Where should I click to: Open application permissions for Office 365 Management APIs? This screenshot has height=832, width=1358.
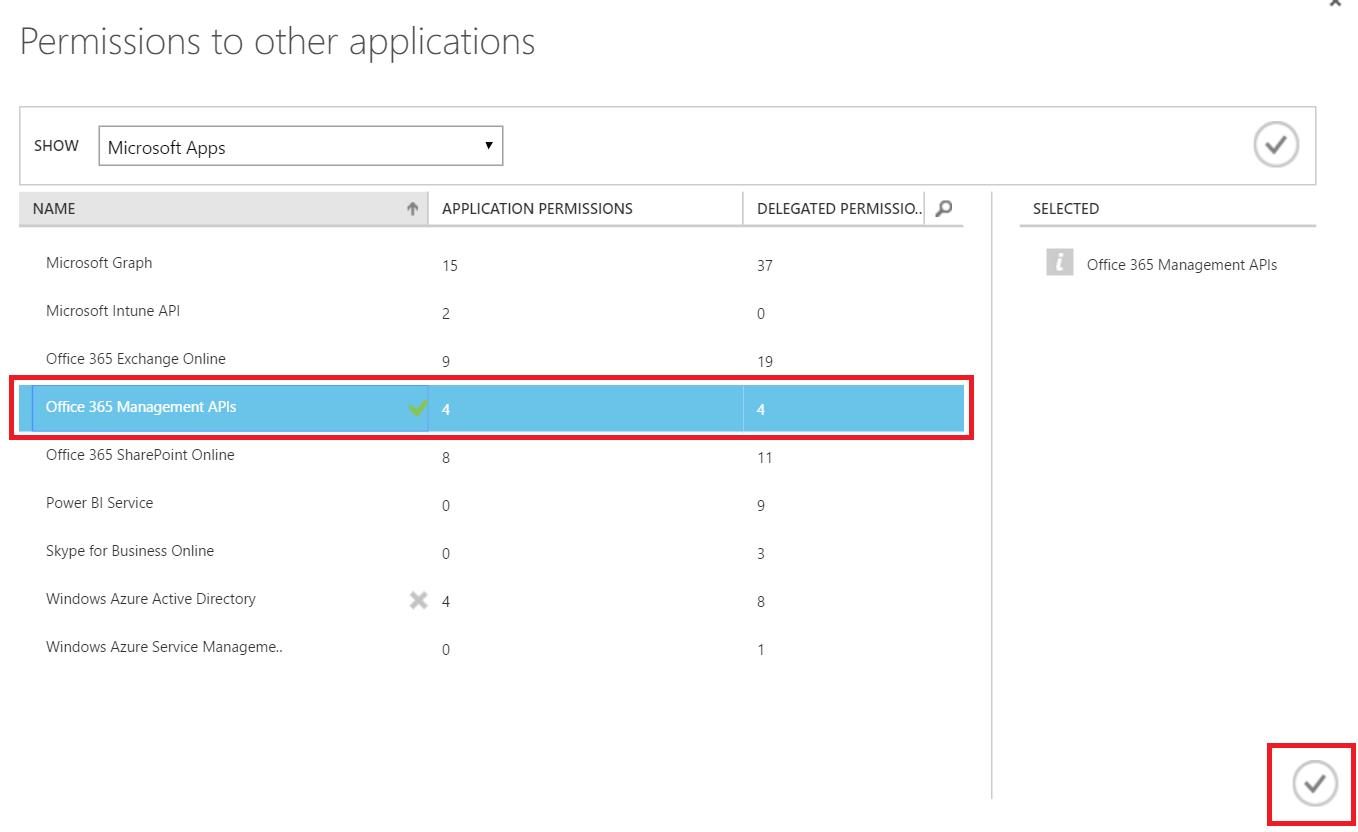click(446, 410)
